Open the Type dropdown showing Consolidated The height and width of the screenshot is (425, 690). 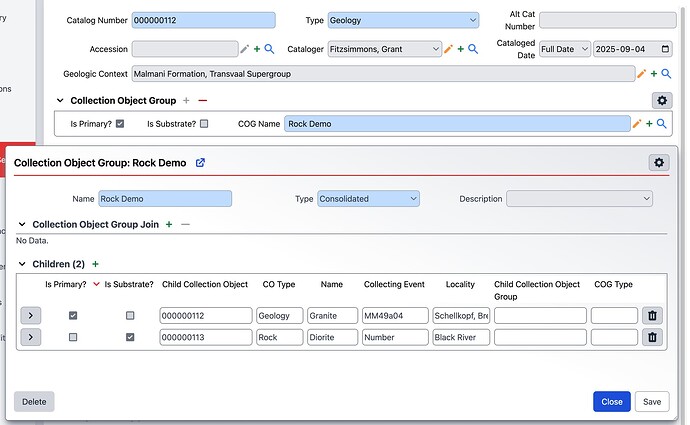click(x=368, y=199)
